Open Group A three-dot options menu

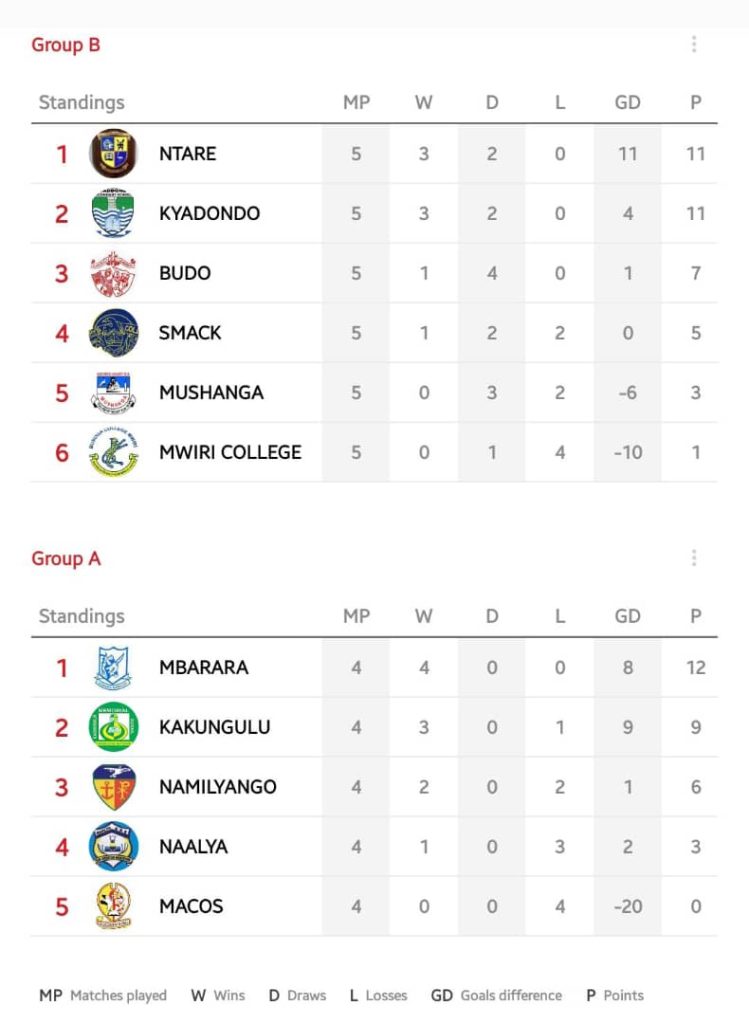694,558
